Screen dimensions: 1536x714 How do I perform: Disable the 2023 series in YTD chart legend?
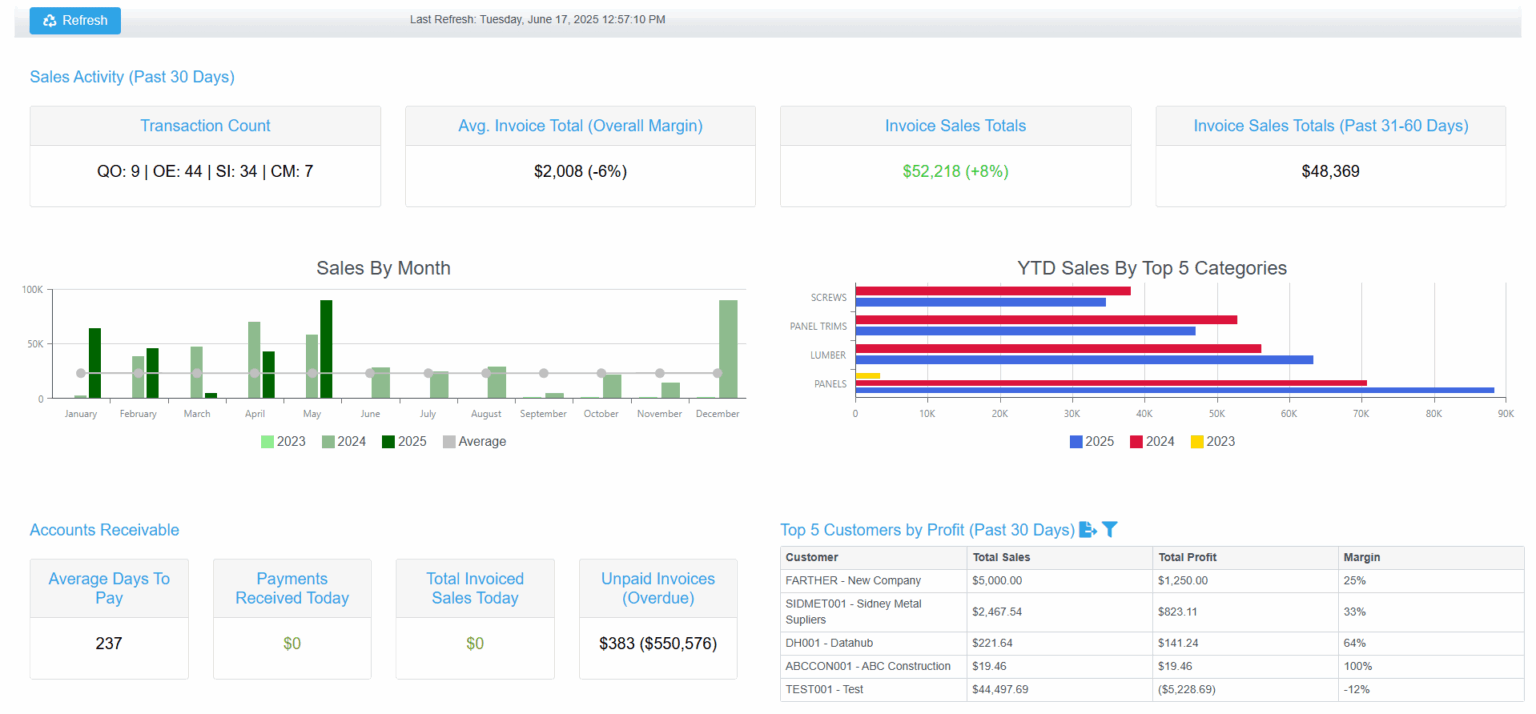1214,440
